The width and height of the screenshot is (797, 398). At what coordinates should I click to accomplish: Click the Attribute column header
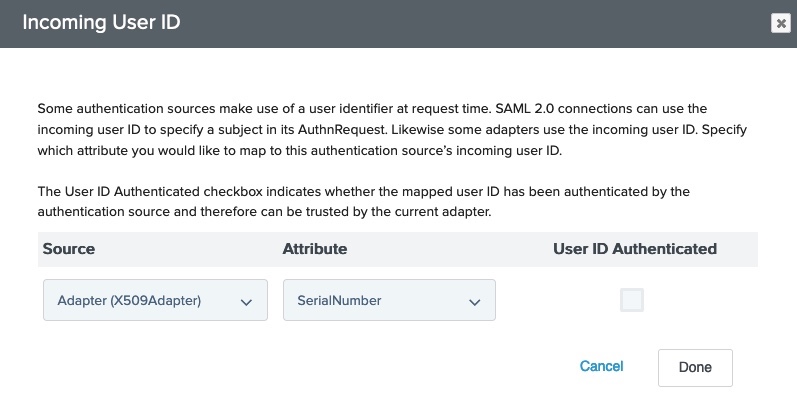[315, 249]
